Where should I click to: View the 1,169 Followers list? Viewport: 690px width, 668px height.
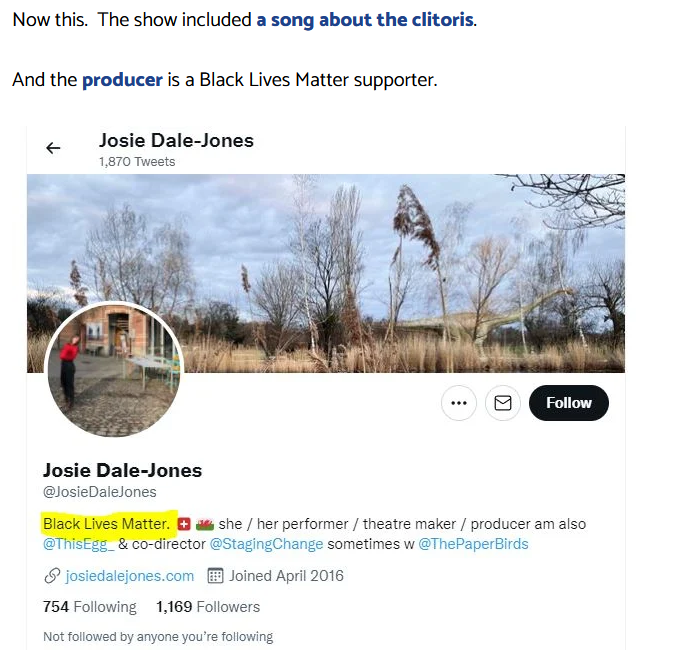(208, 607)
